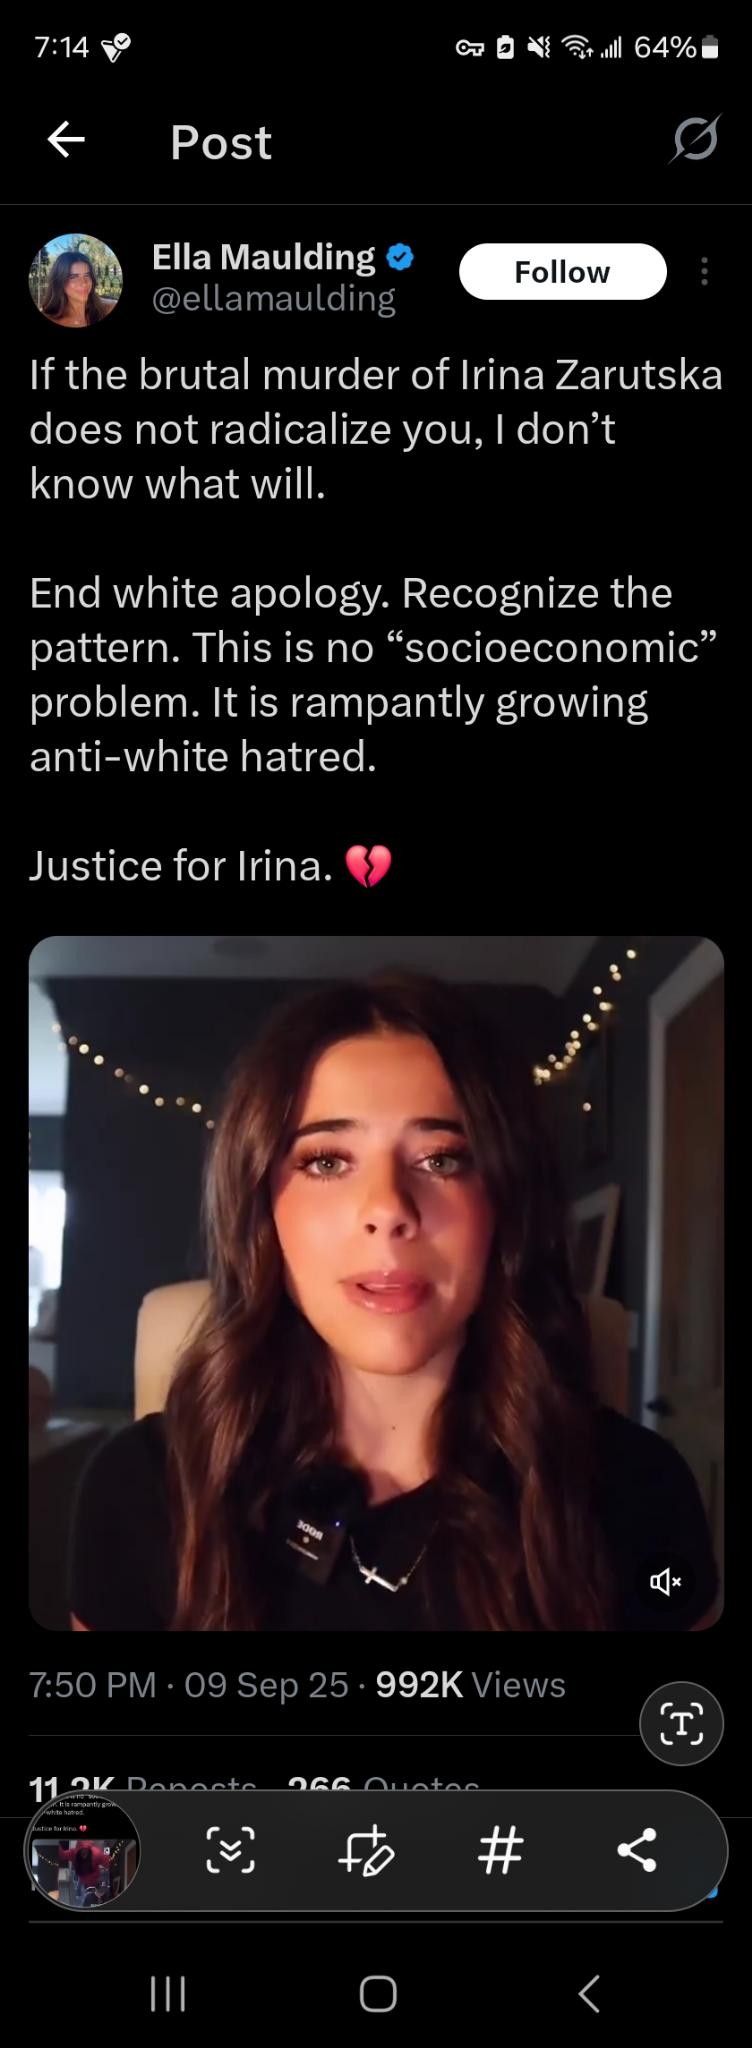Unmute the video with the speaker icon
Image resolution: width=752 pixels, height=2048 pixels.
coord(665,1581)
